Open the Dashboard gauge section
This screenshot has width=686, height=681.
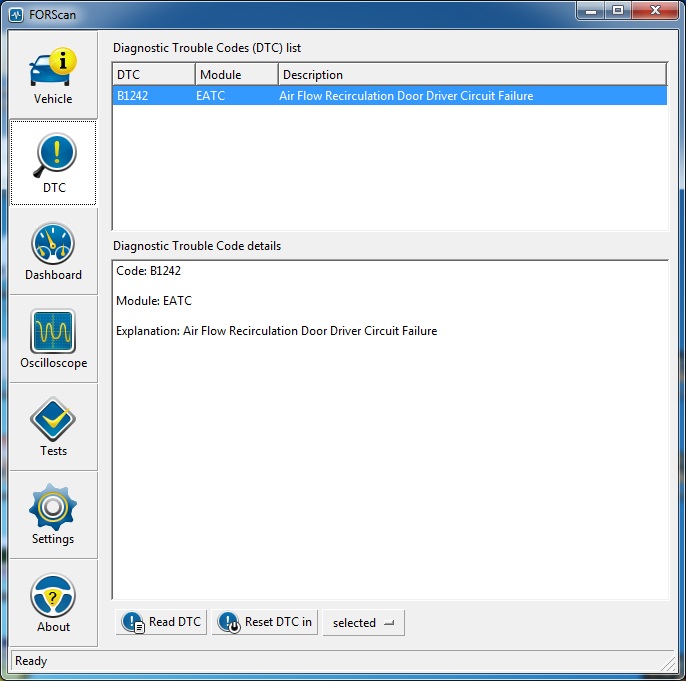pos(53,251)
